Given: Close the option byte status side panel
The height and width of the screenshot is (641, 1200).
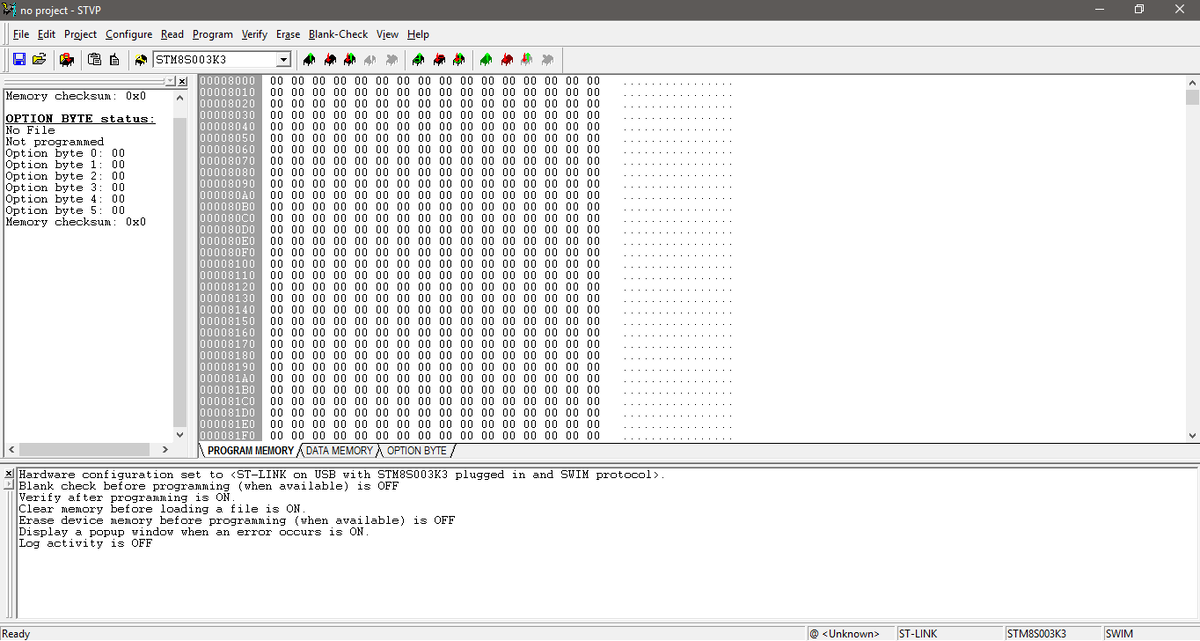Looking at the screenshot, I should (x=181, y=80).
